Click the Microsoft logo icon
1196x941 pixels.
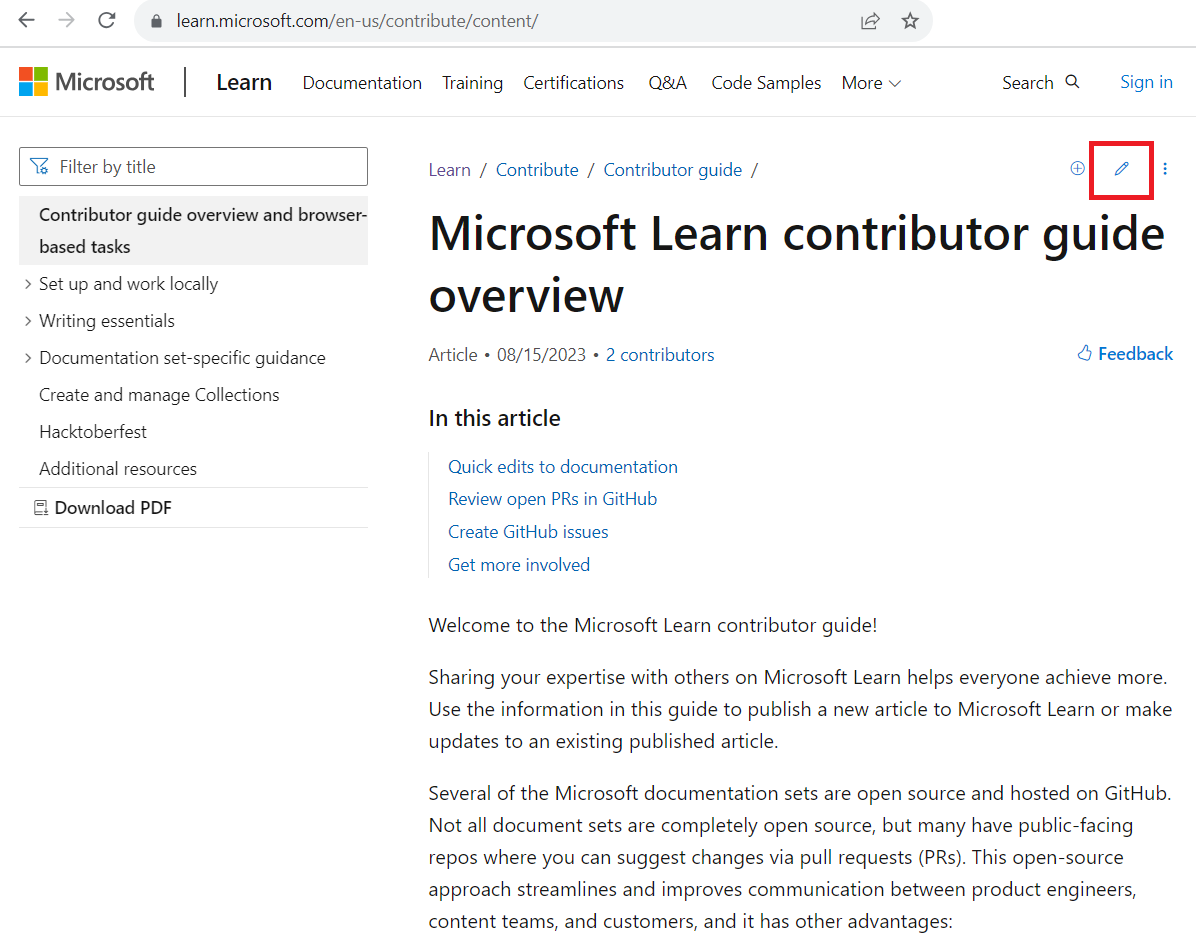point(33,80)
